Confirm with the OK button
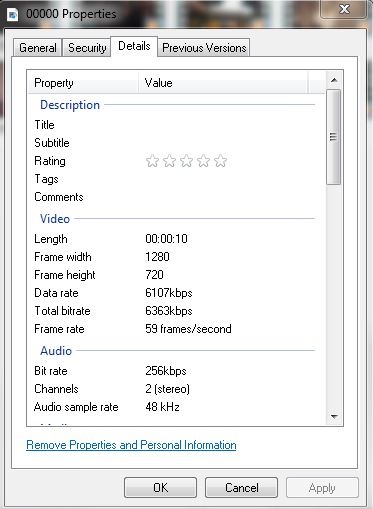This screenshot has height=509, width=373. tap(160, 488)
